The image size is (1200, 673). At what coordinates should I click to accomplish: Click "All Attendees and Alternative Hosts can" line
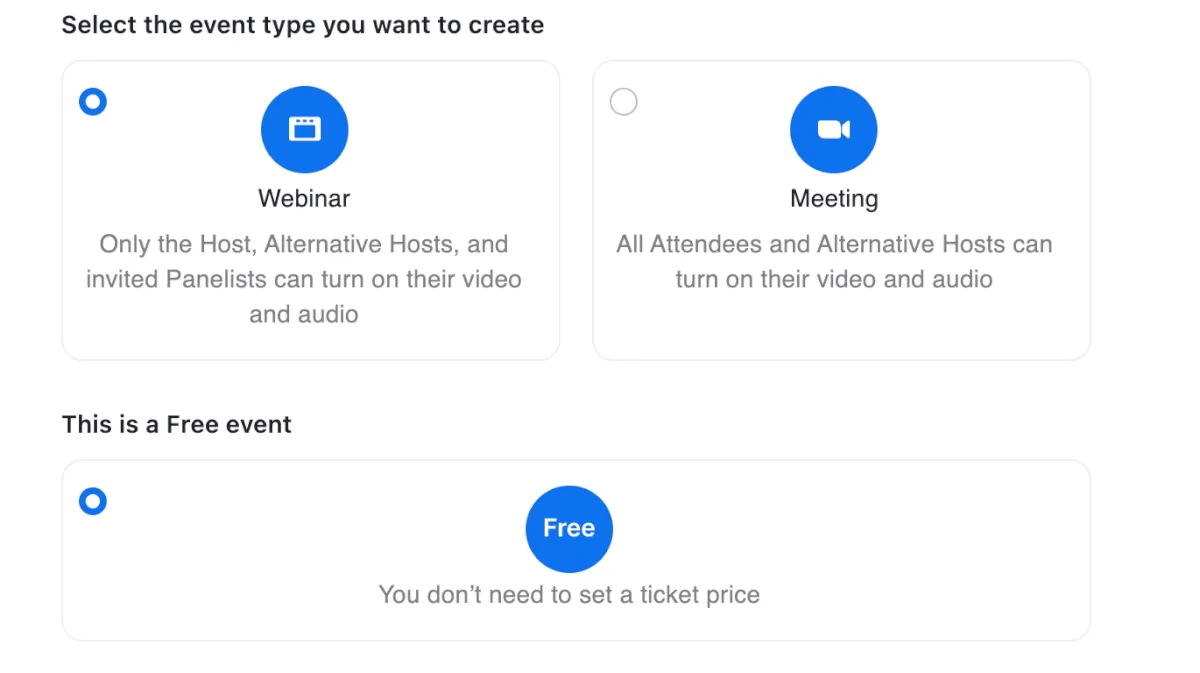click(x=834, y=244)
